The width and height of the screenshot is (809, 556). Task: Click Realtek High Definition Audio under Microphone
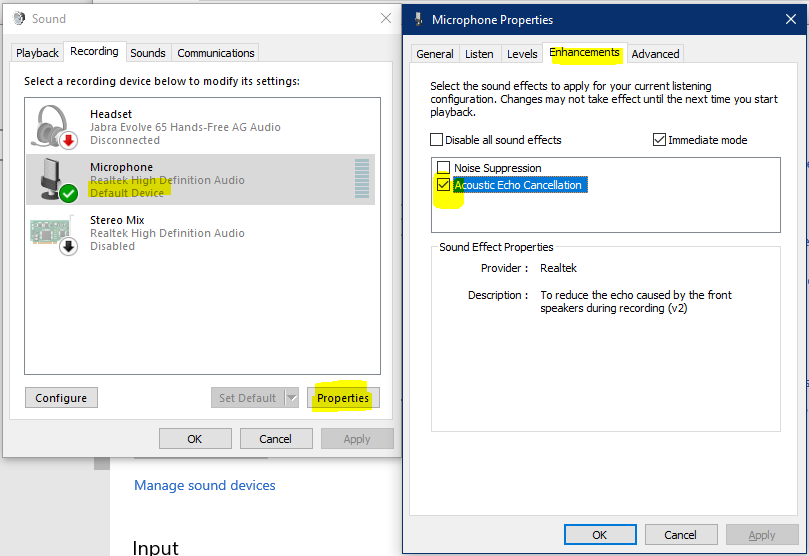pyautogui.click(x=167, y=180)
